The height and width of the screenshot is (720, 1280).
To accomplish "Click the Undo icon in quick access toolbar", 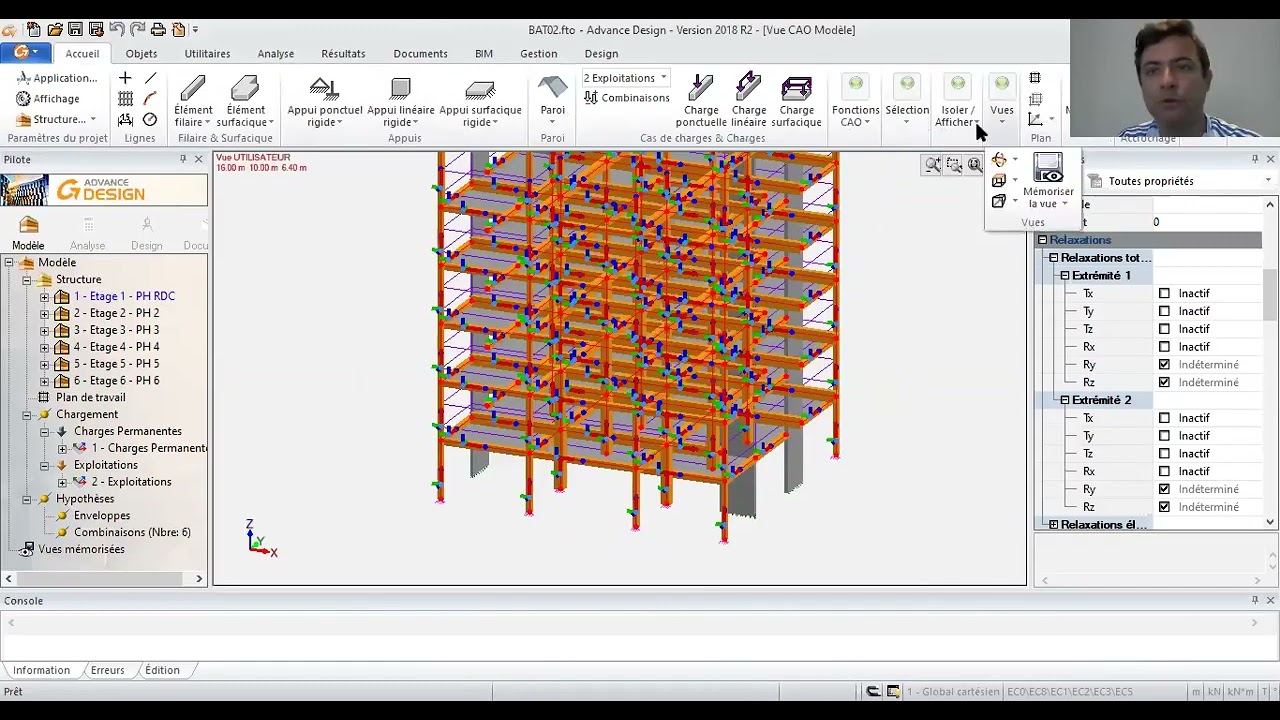I will coord(116,29).
